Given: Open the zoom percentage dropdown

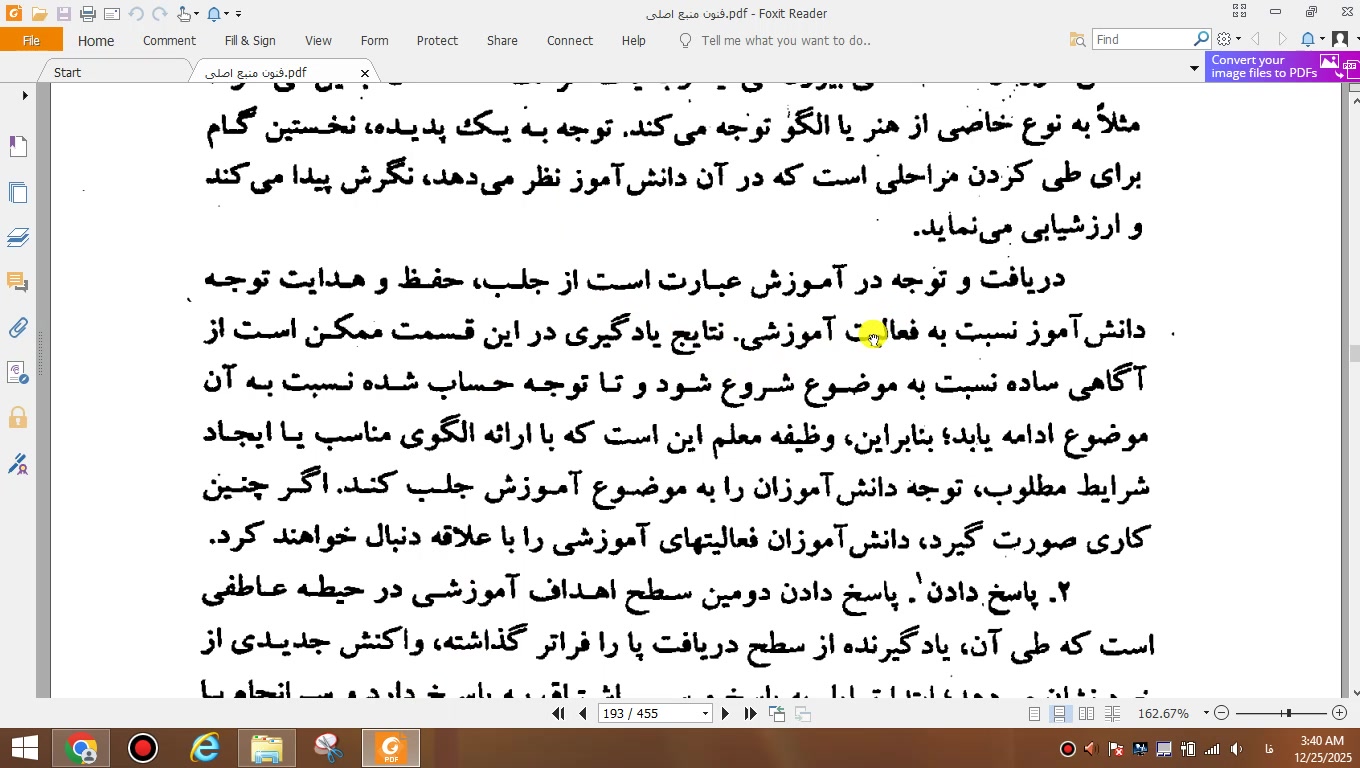Looking at the screenshot, I should pyautogui.click(x=1206, y=713).
